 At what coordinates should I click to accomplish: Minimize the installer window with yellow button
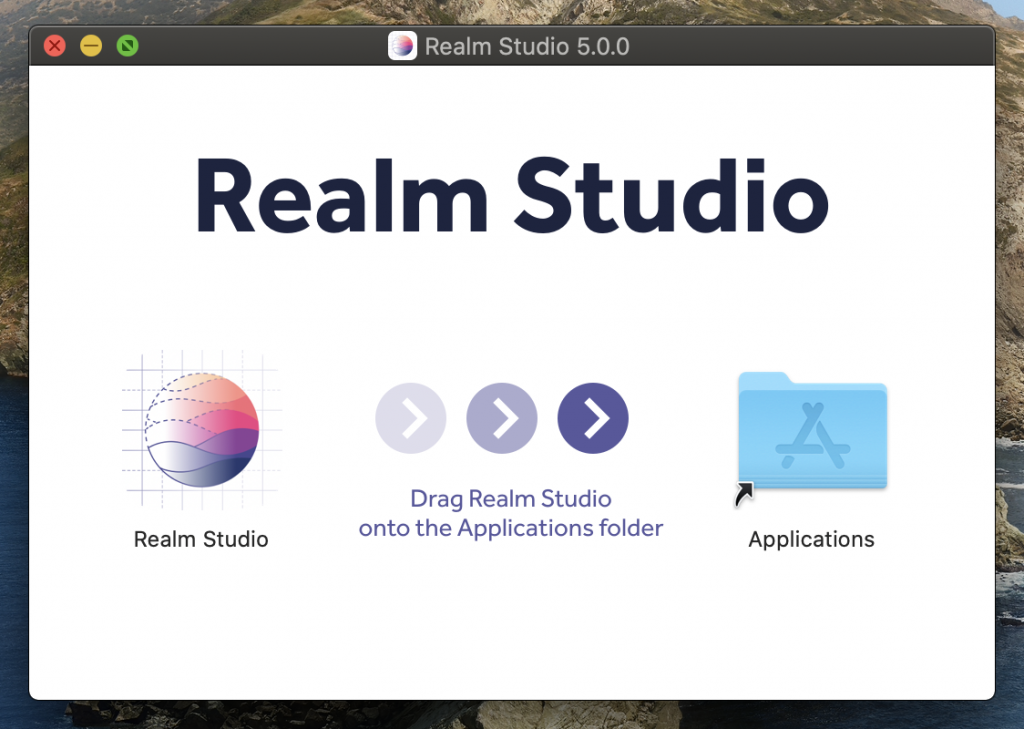pos(91,46)
